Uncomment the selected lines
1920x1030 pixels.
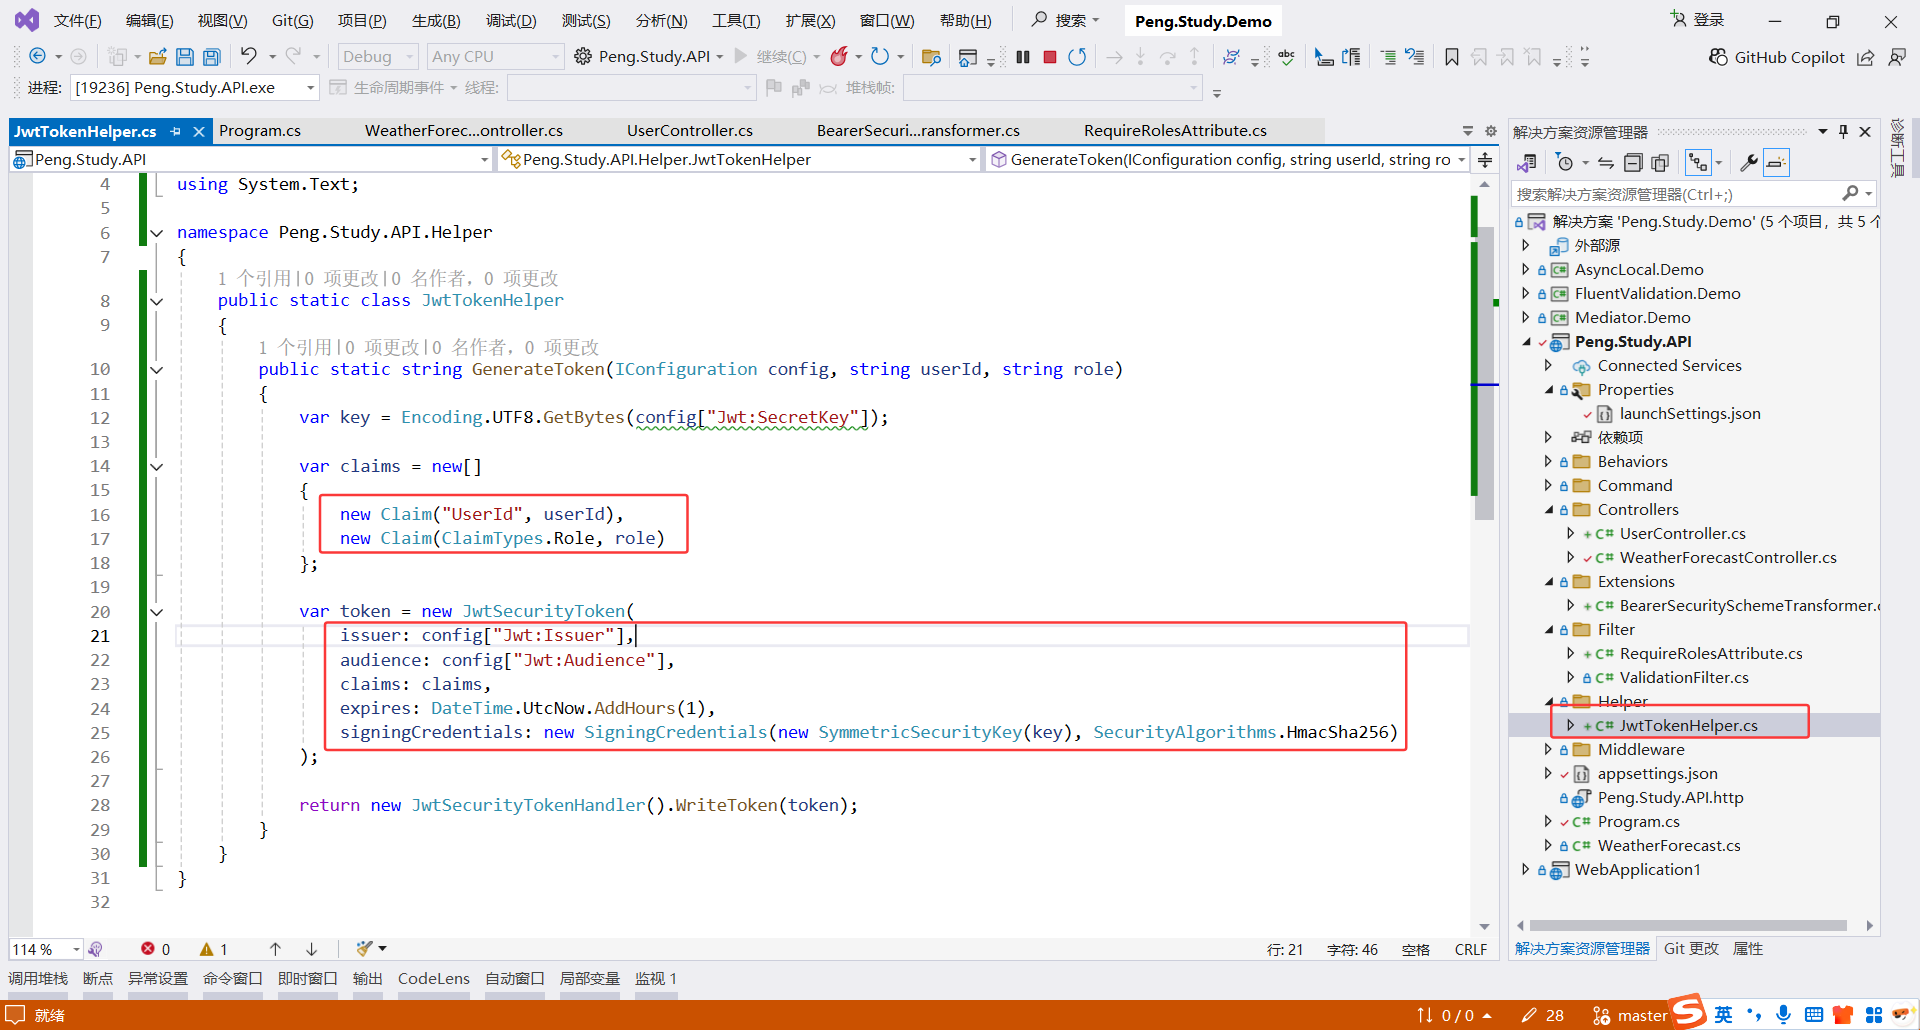1415,57
